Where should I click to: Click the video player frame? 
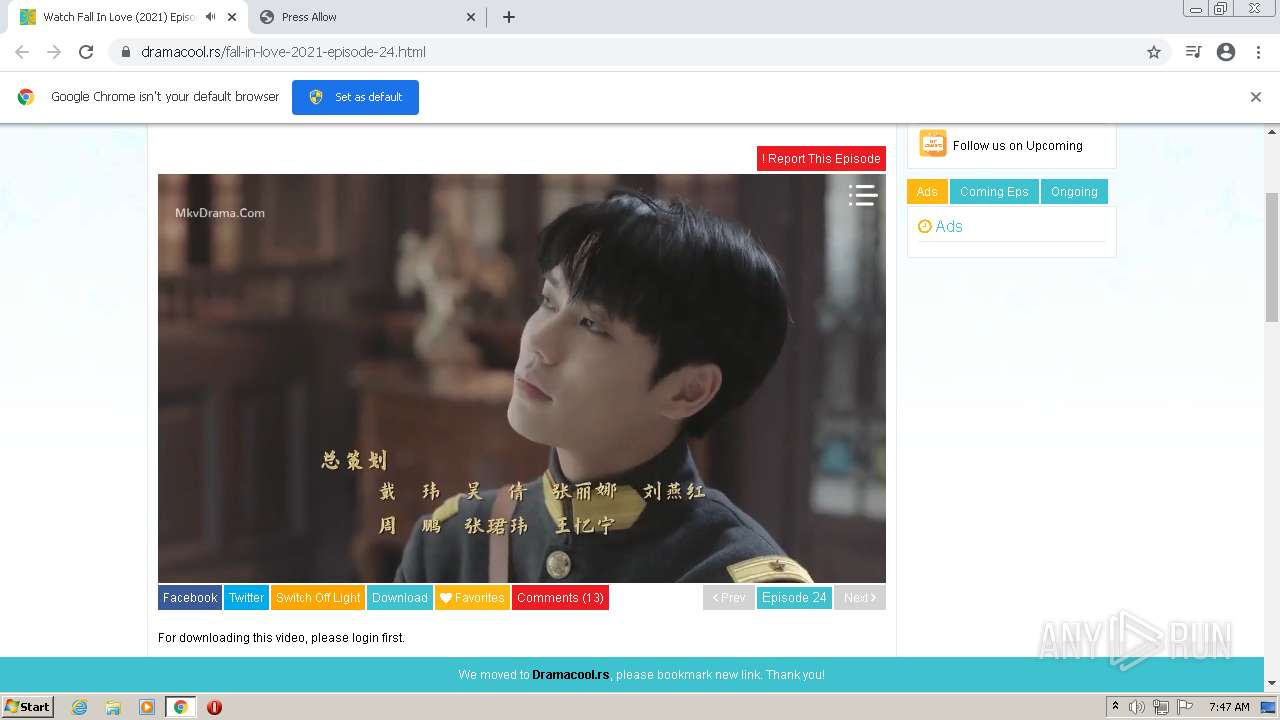click(522, 378)
